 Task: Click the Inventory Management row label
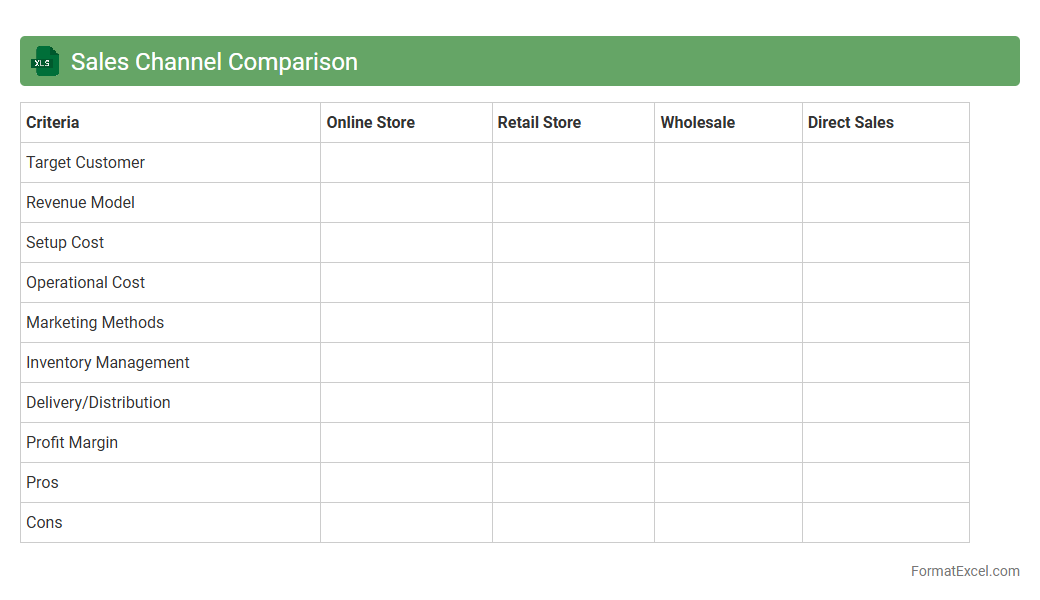[107, 363]
